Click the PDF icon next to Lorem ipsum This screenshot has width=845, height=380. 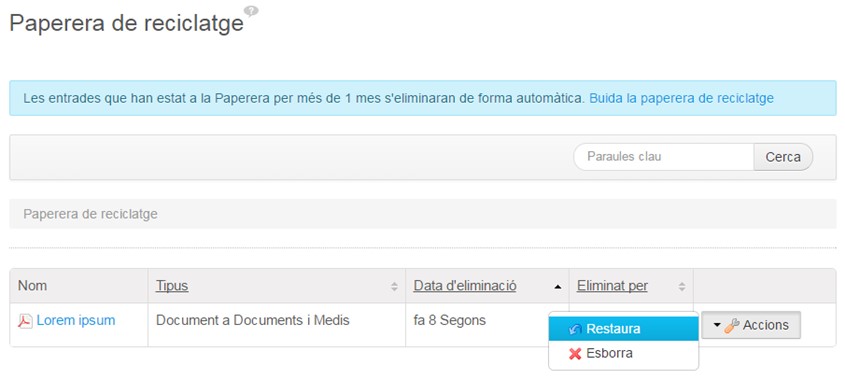[x=25, y=321]
